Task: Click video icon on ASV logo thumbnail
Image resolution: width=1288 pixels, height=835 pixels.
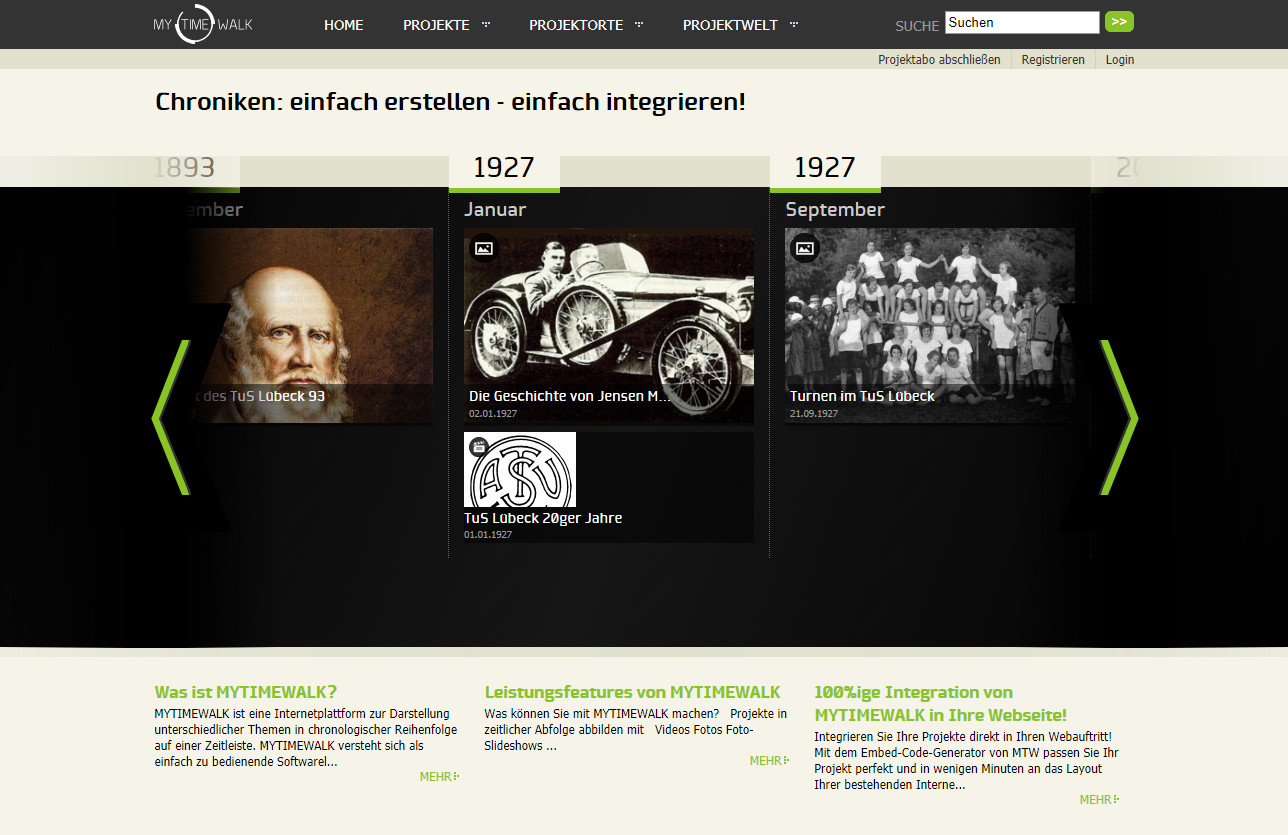Action: 479,446
